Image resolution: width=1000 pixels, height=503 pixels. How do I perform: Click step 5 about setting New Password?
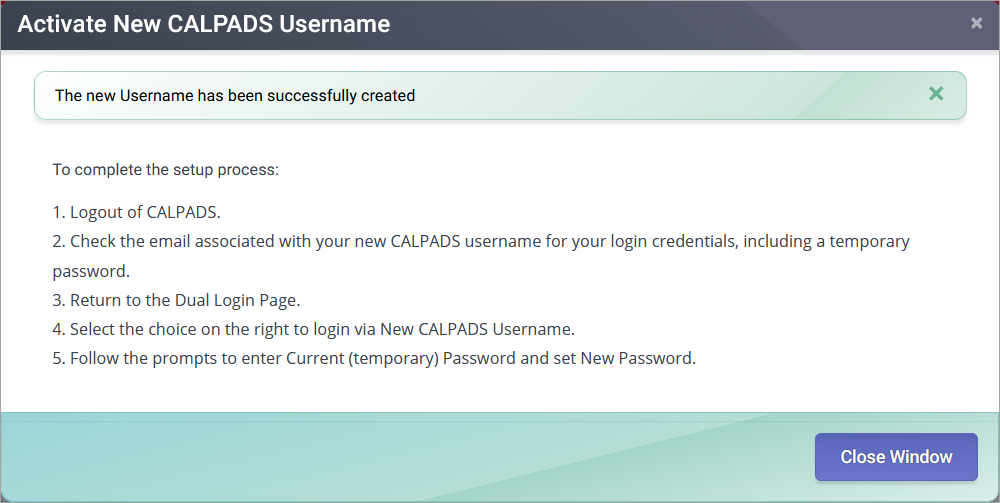(x=374, y=358)
